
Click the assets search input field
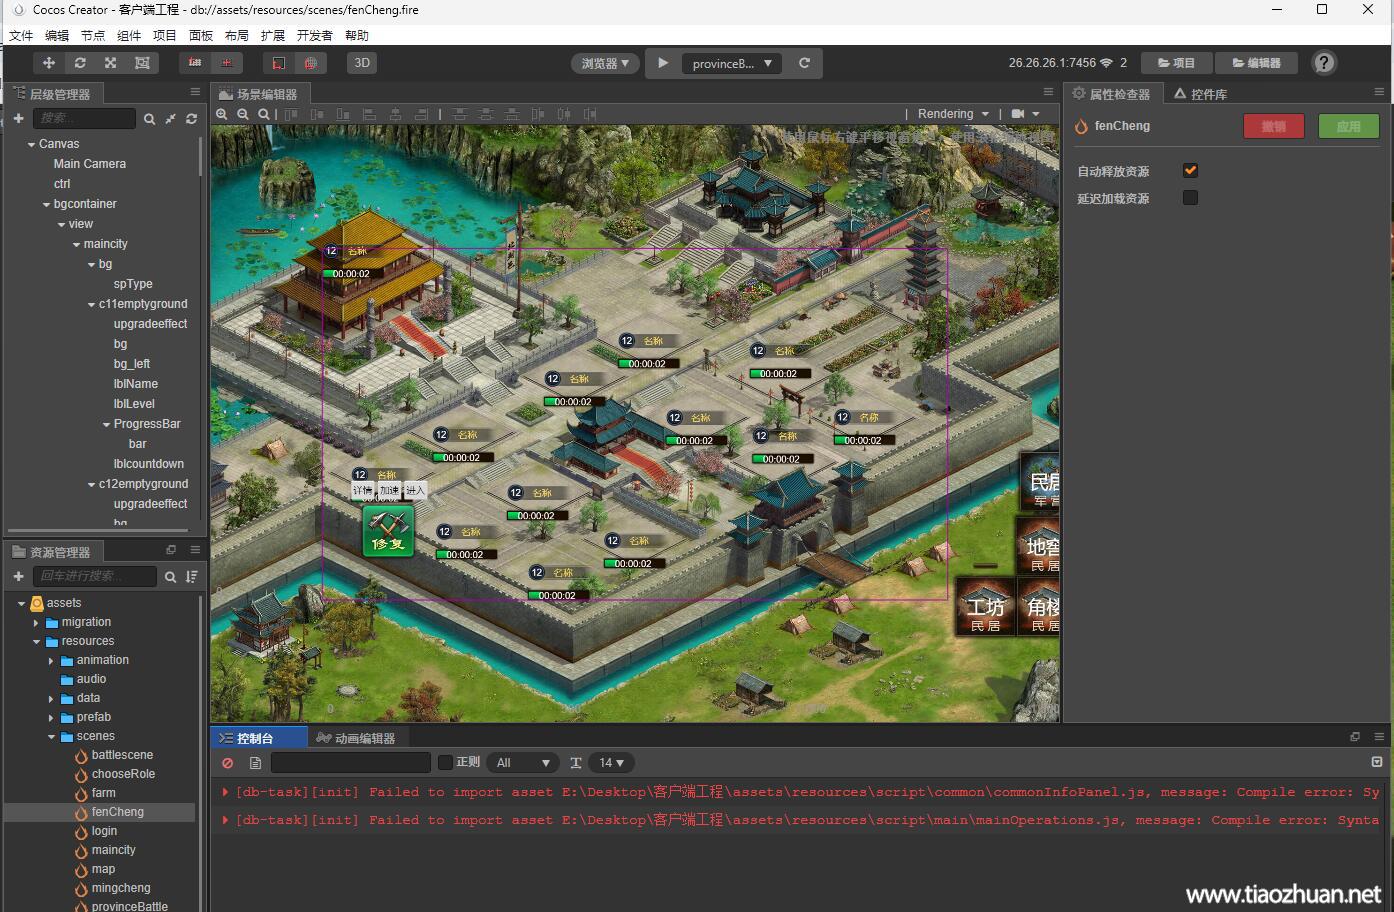[95, 576]
